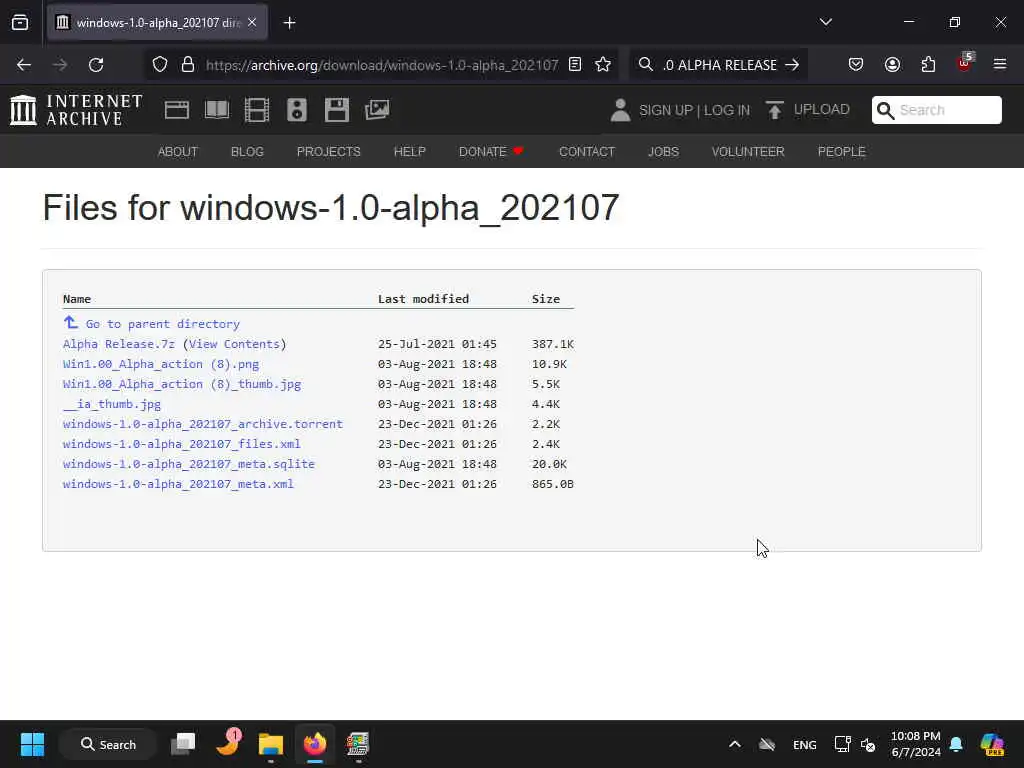Click the UPLOAD link text
1024x768 pixels.
tap(822, 109)
